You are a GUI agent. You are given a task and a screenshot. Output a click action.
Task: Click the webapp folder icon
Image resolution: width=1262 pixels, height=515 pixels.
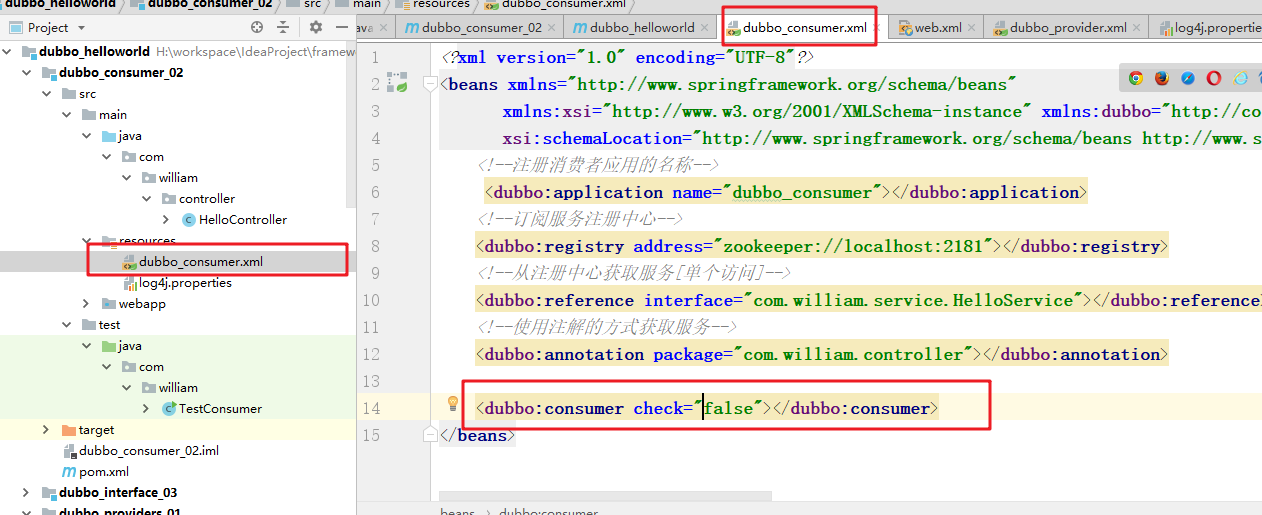[x=108, y=304]
